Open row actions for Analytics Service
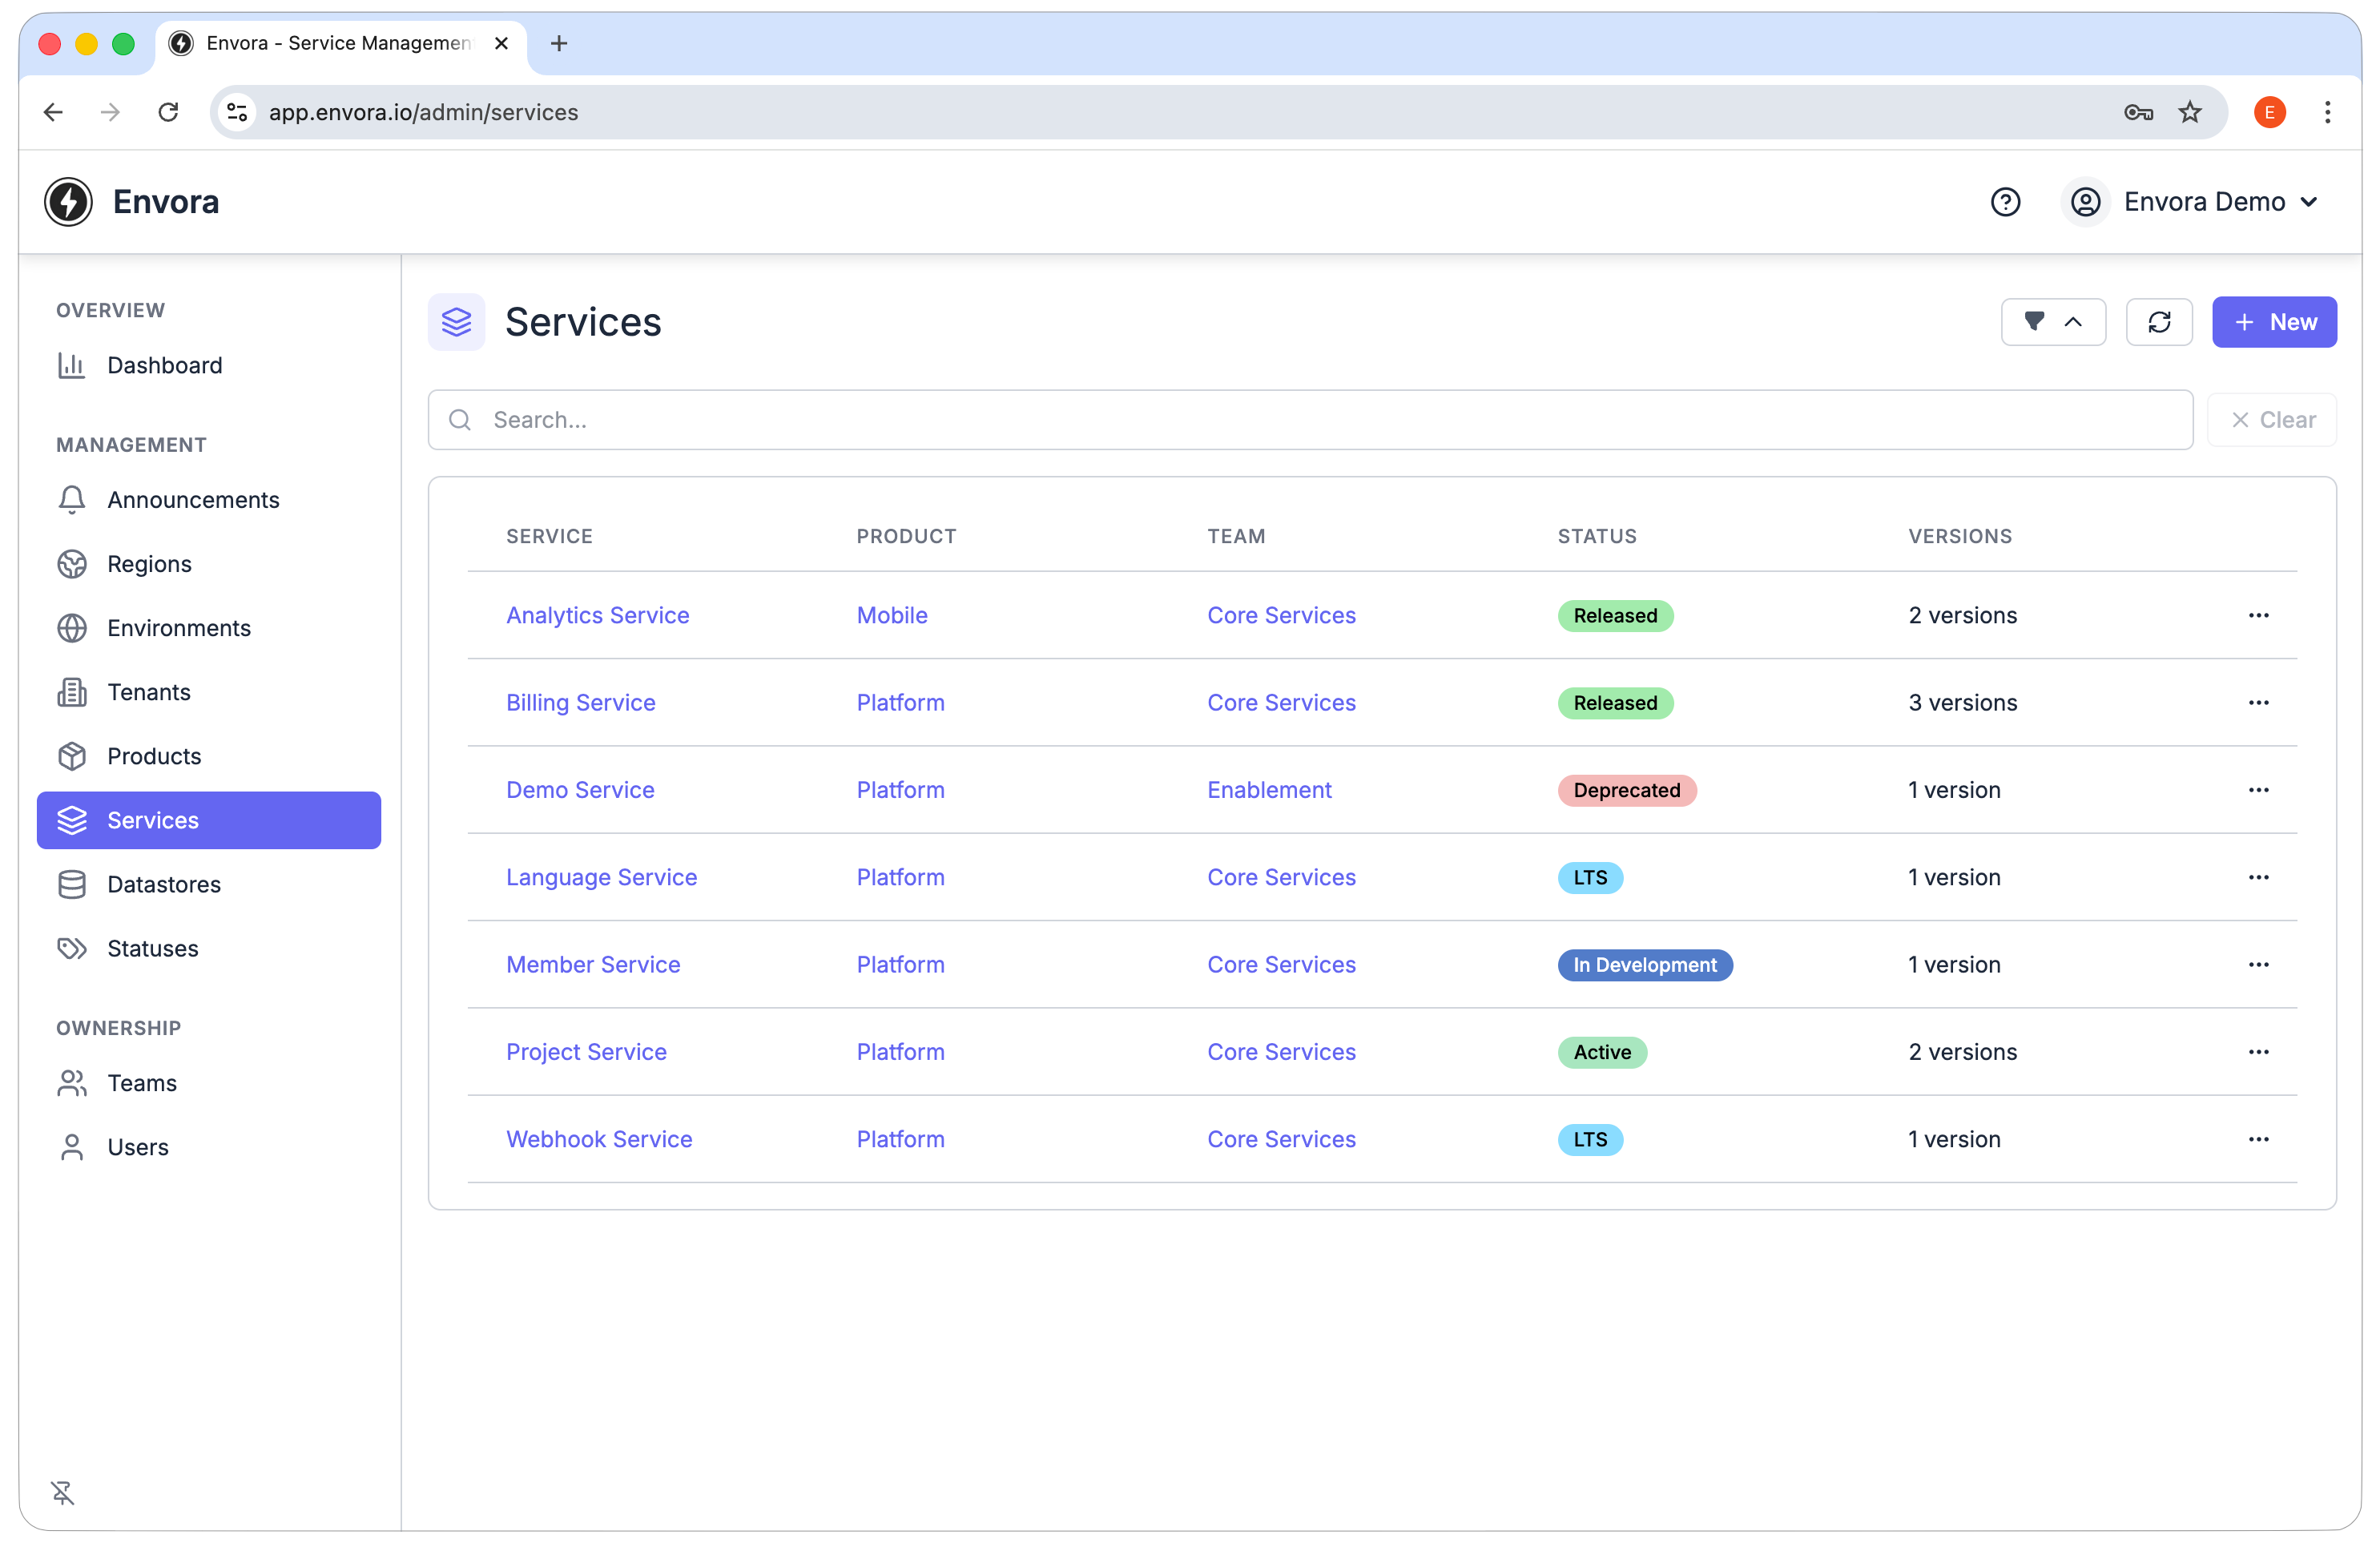2380x1543 pixels. click(x=2258, y=615)
